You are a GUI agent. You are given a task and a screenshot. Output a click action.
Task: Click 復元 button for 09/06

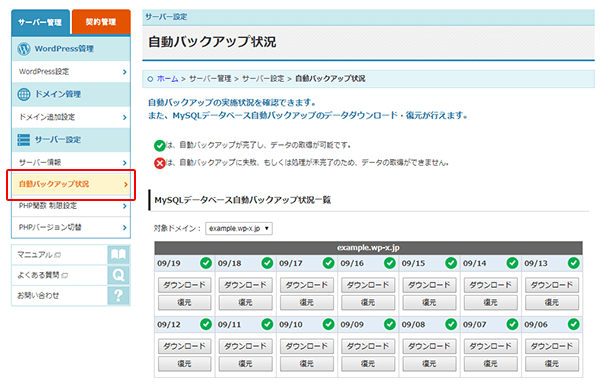tap(552, 364)
